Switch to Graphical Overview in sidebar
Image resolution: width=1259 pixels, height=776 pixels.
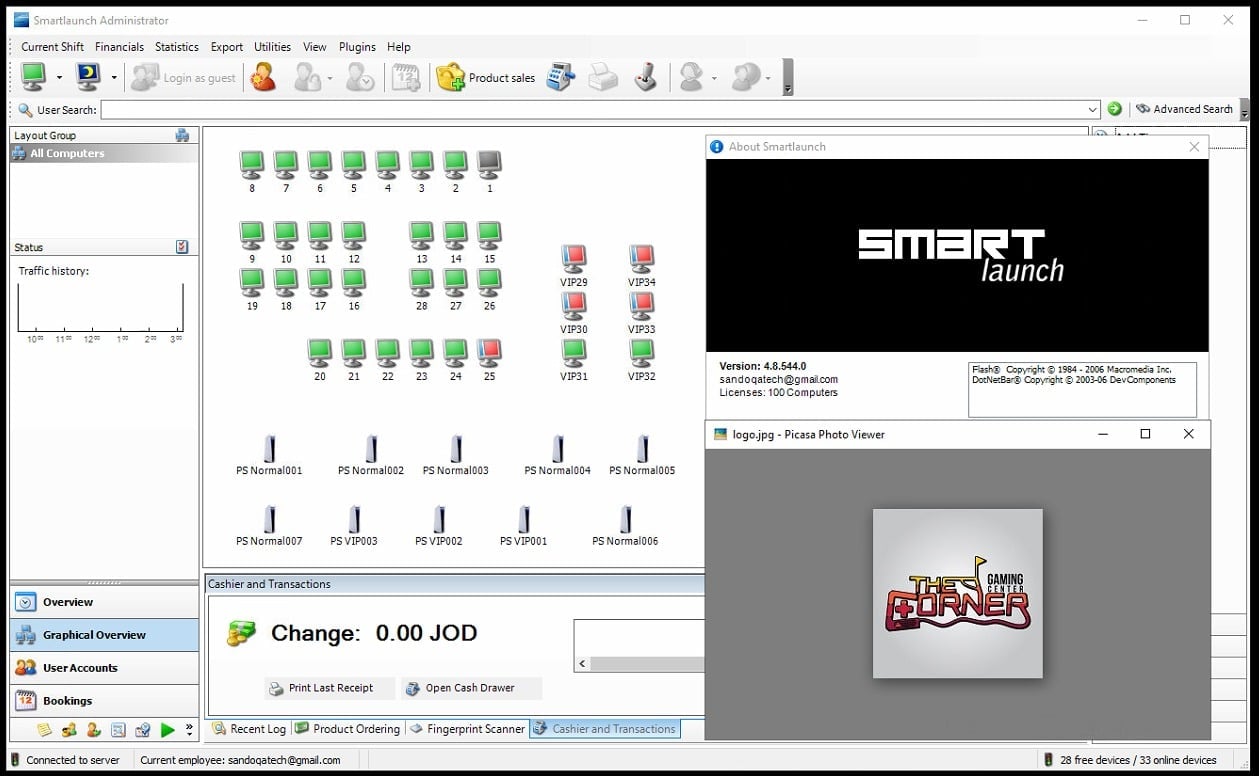[104, 635]
